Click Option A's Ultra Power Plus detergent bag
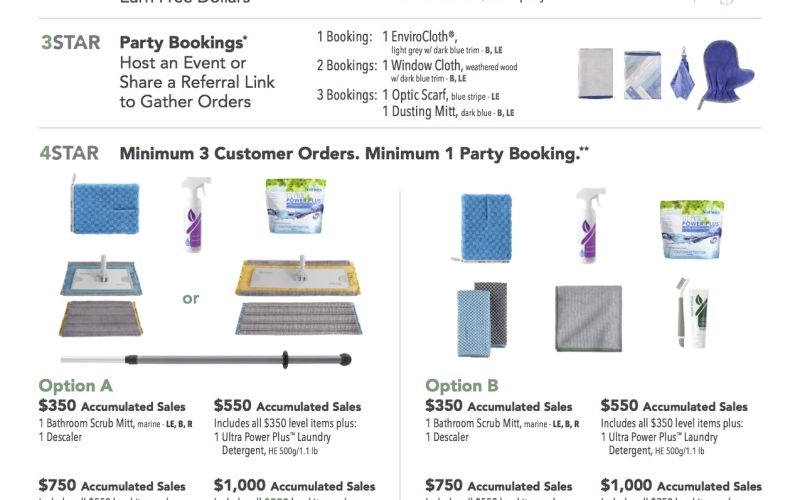Screen dimensions: 800x500 point(295,206)
